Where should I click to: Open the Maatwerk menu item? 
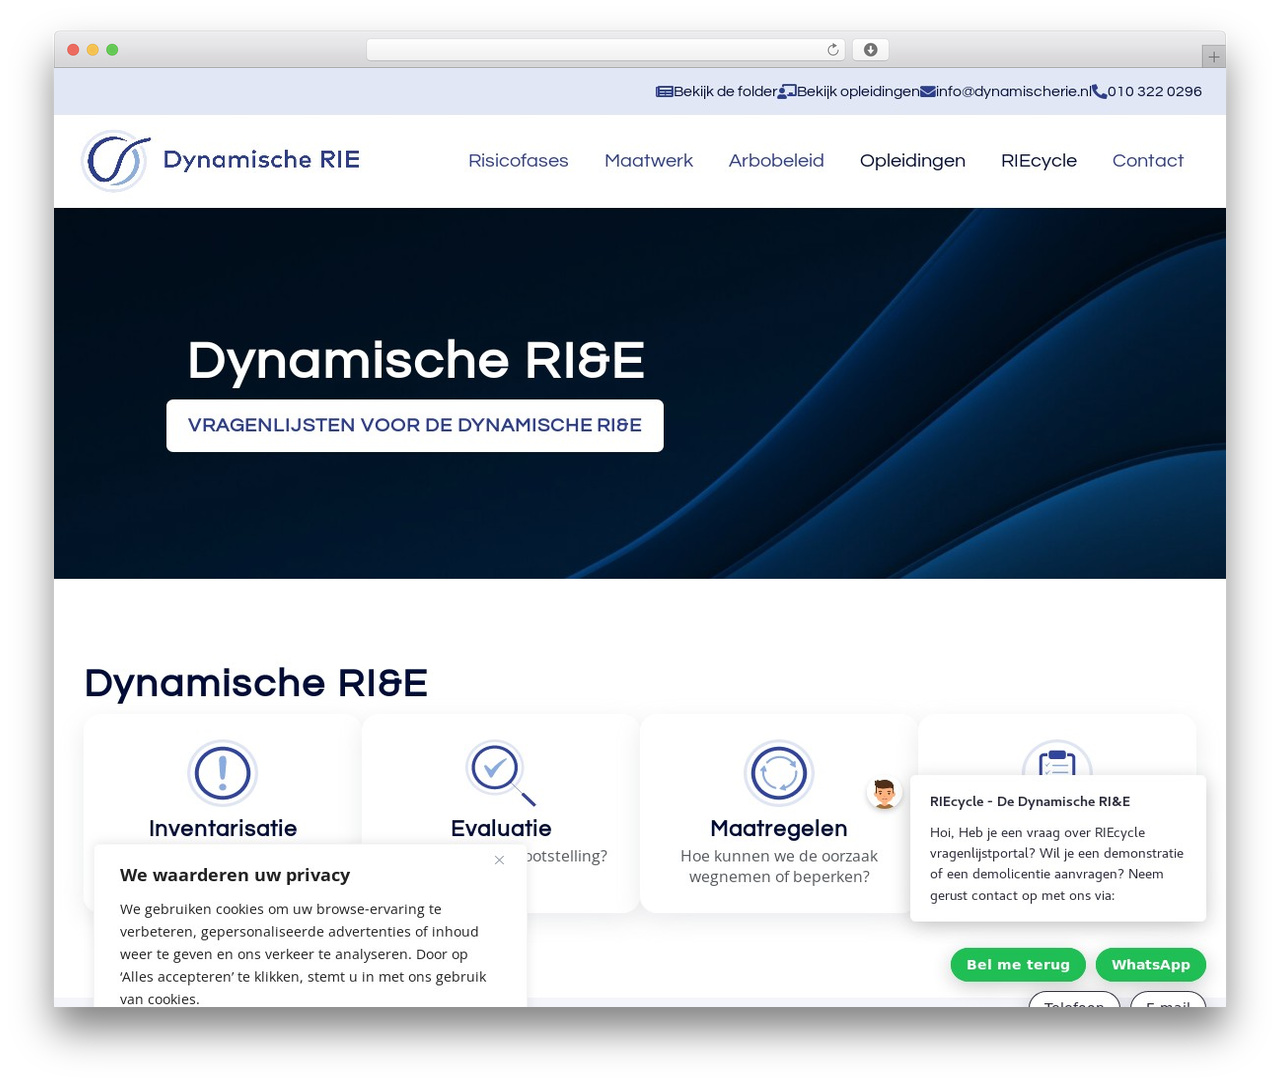[x=649, y=161]
